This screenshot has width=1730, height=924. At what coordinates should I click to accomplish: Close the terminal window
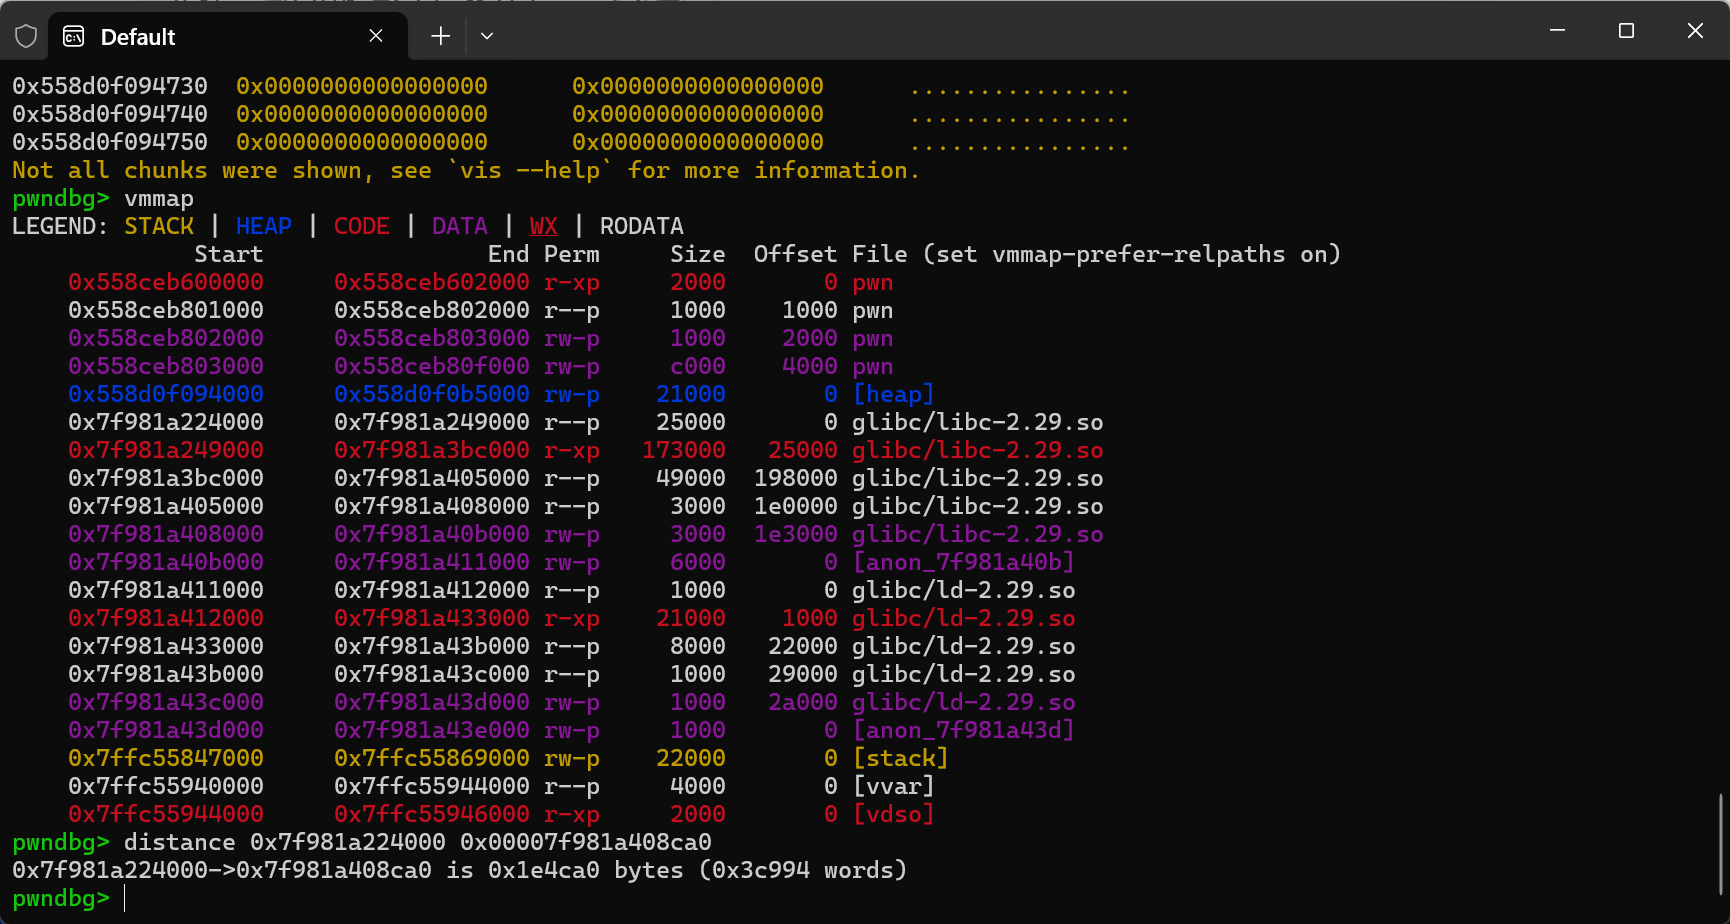click(x=1695, y=31)
